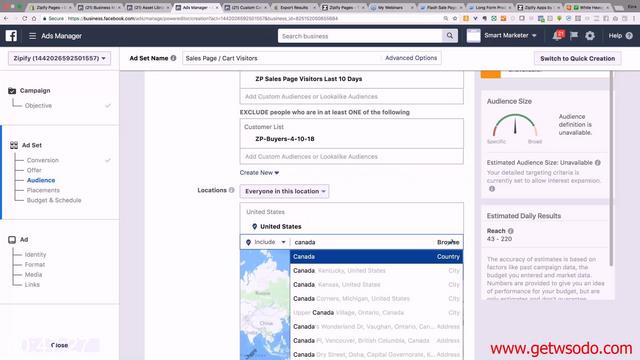The image size is (640, 360).
Task: Select Upper Canada Village, Ontario suggestion
Action: [x=376, y=313]
